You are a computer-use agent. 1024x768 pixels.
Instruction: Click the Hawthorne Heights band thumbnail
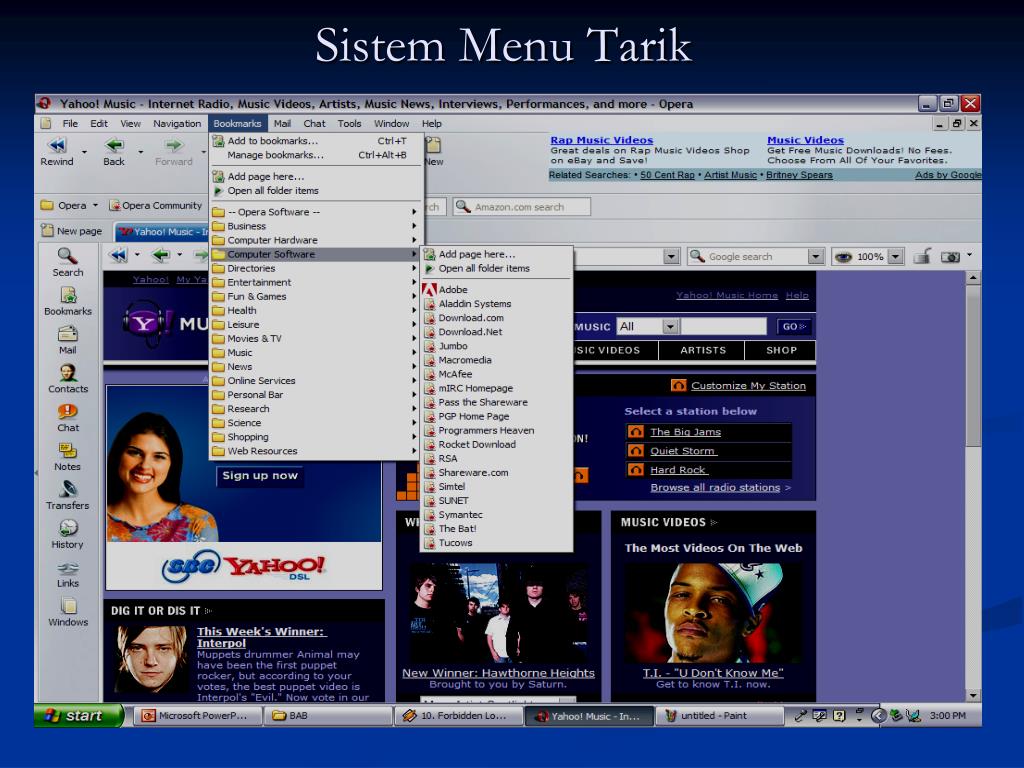(498, 613)
